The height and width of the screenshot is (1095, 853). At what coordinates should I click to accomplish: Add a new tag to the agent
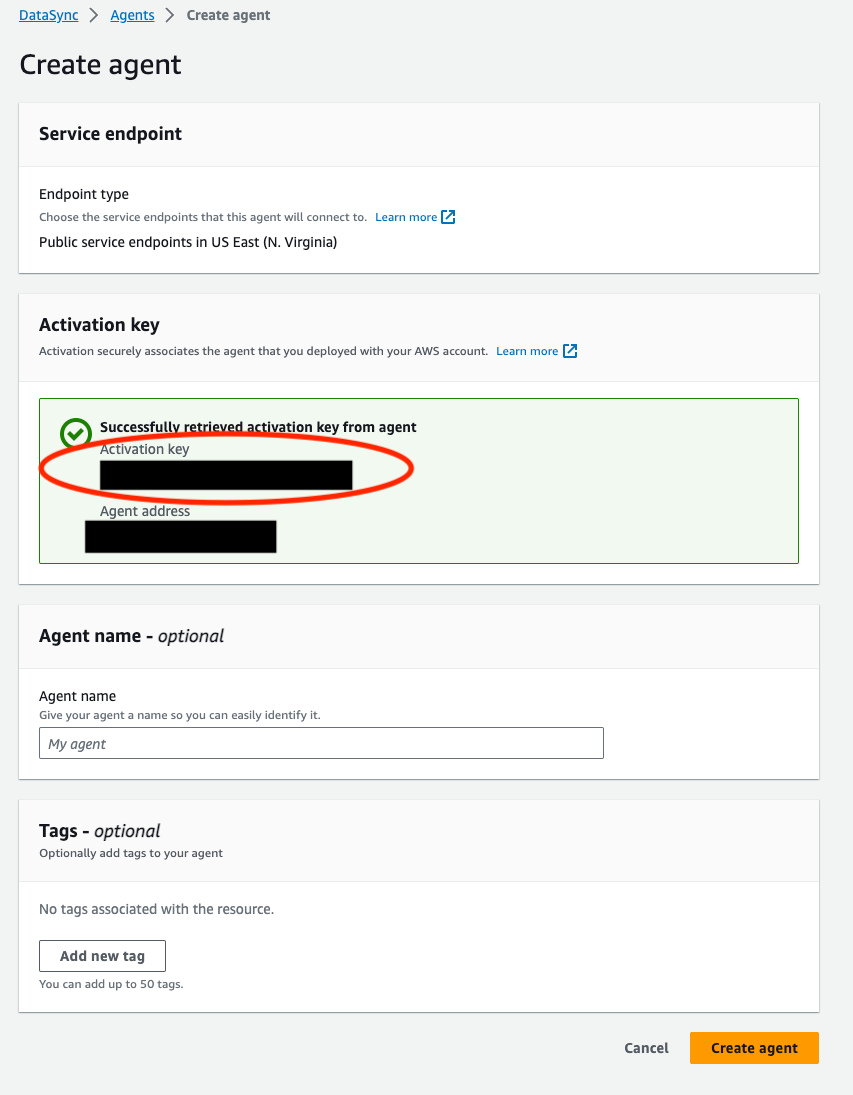point(102,955)
